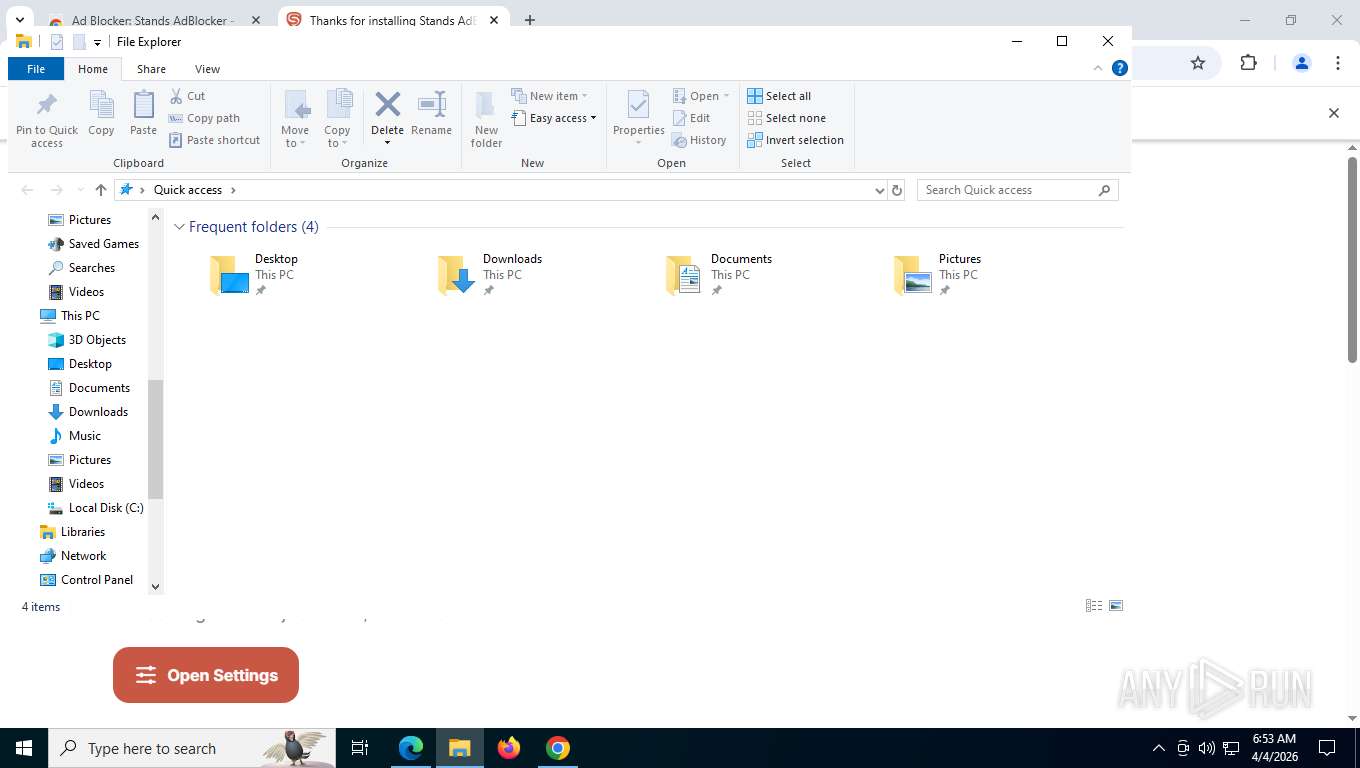Image resolution: width=1360 pixels, height=768 pixels.
Task: Click Paste shortcut in the ribbon
Action: [x=215, y=140]
